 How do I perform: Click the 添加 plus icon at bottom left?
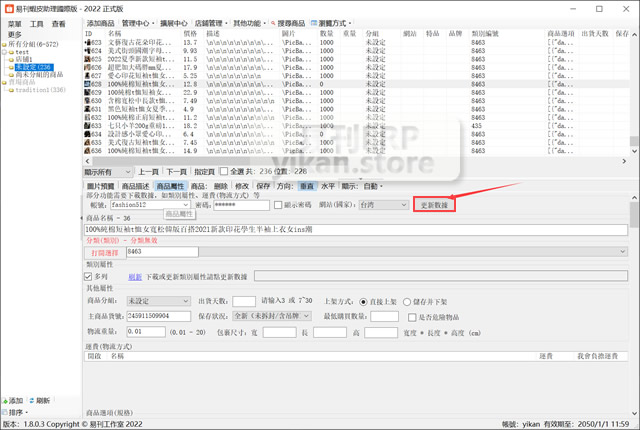click(x=7, y=400)
